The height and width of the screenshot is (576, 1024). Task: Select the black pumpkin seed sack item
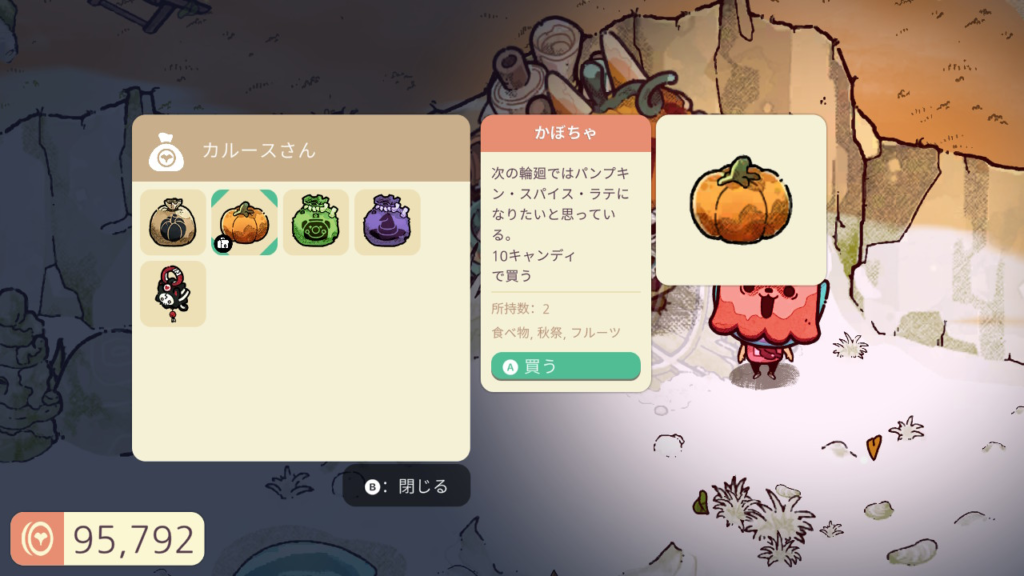(x=173, y=222)
